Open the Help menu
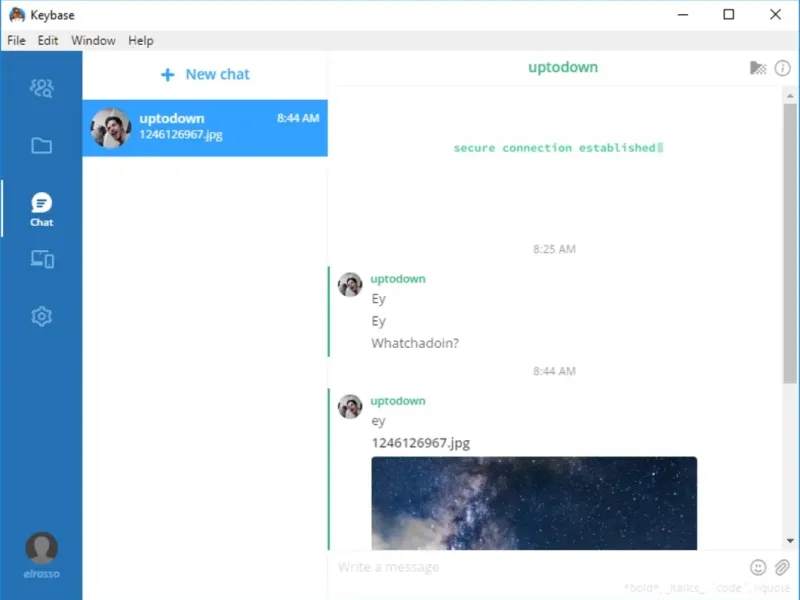The image size is (800, 600). point(140,40)
